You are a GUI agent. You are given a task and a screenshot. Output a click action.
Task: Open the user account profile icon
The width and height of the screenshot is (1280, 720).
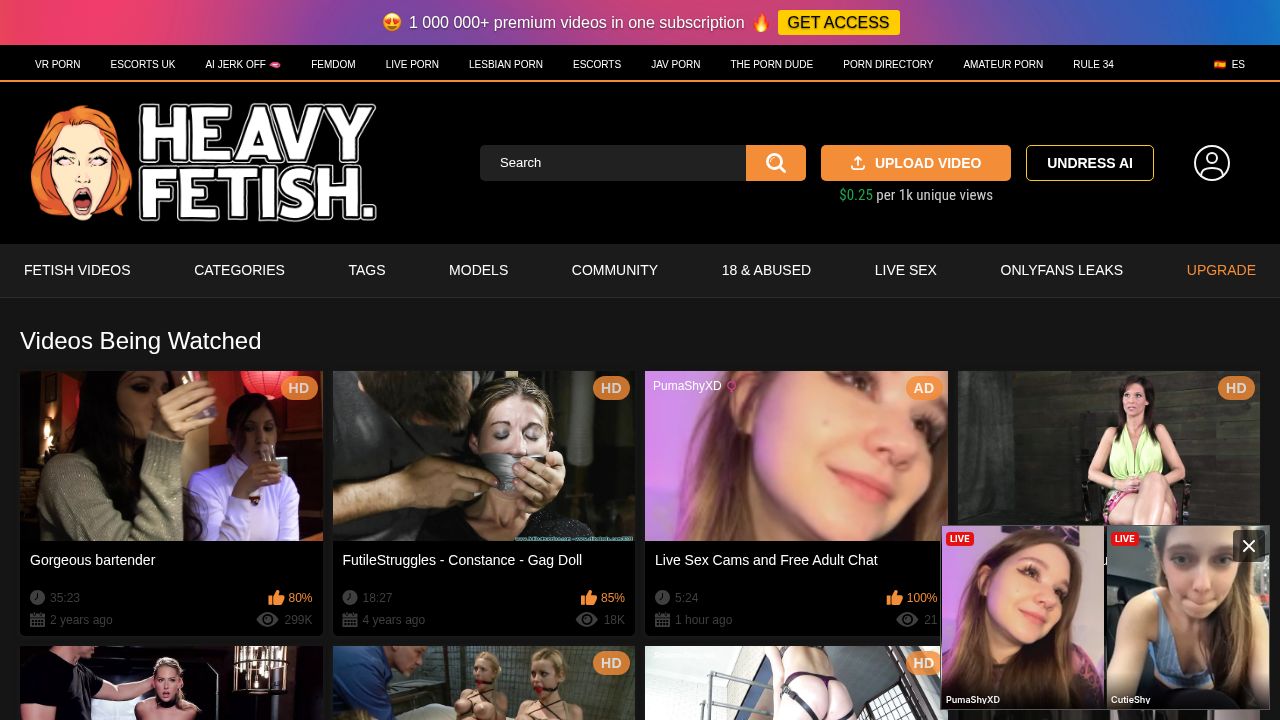1211,163
